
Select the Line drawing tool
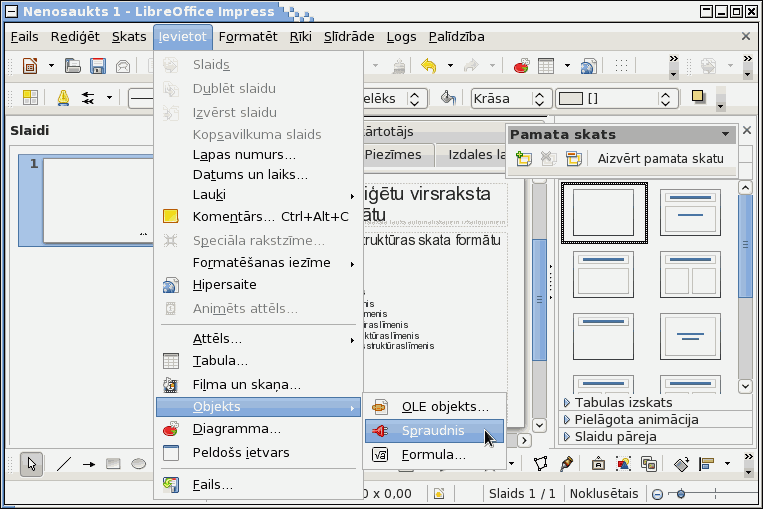tap(64, 464)
